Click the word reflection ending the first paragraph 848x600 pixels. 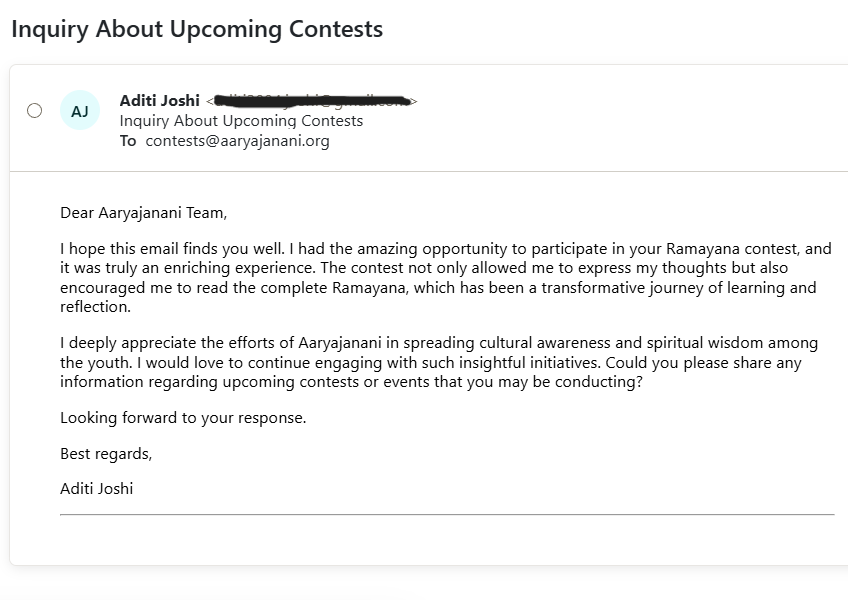[x=95, y=307]
